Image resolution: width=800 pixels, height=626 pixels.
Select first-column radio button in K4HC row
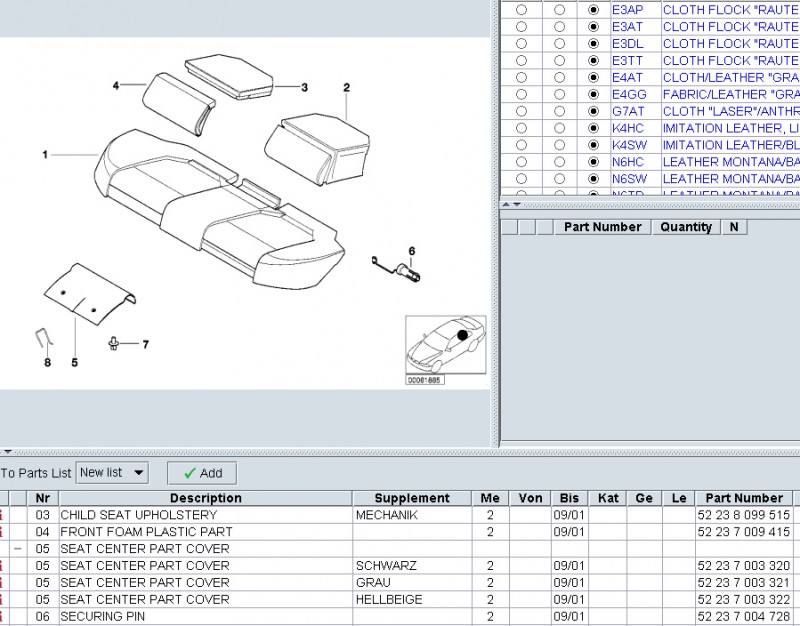point(521,128)
